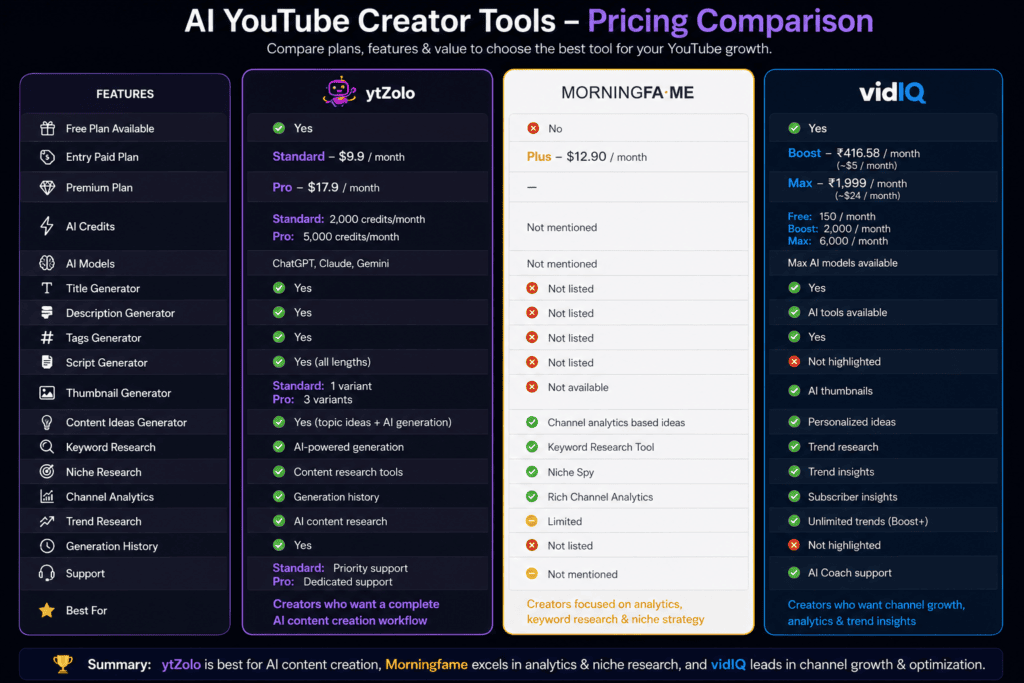1024x683 pixels.
Task: Click the red X beside Morningfame's No
Action: pyautogui.click(x=533, y=129)
